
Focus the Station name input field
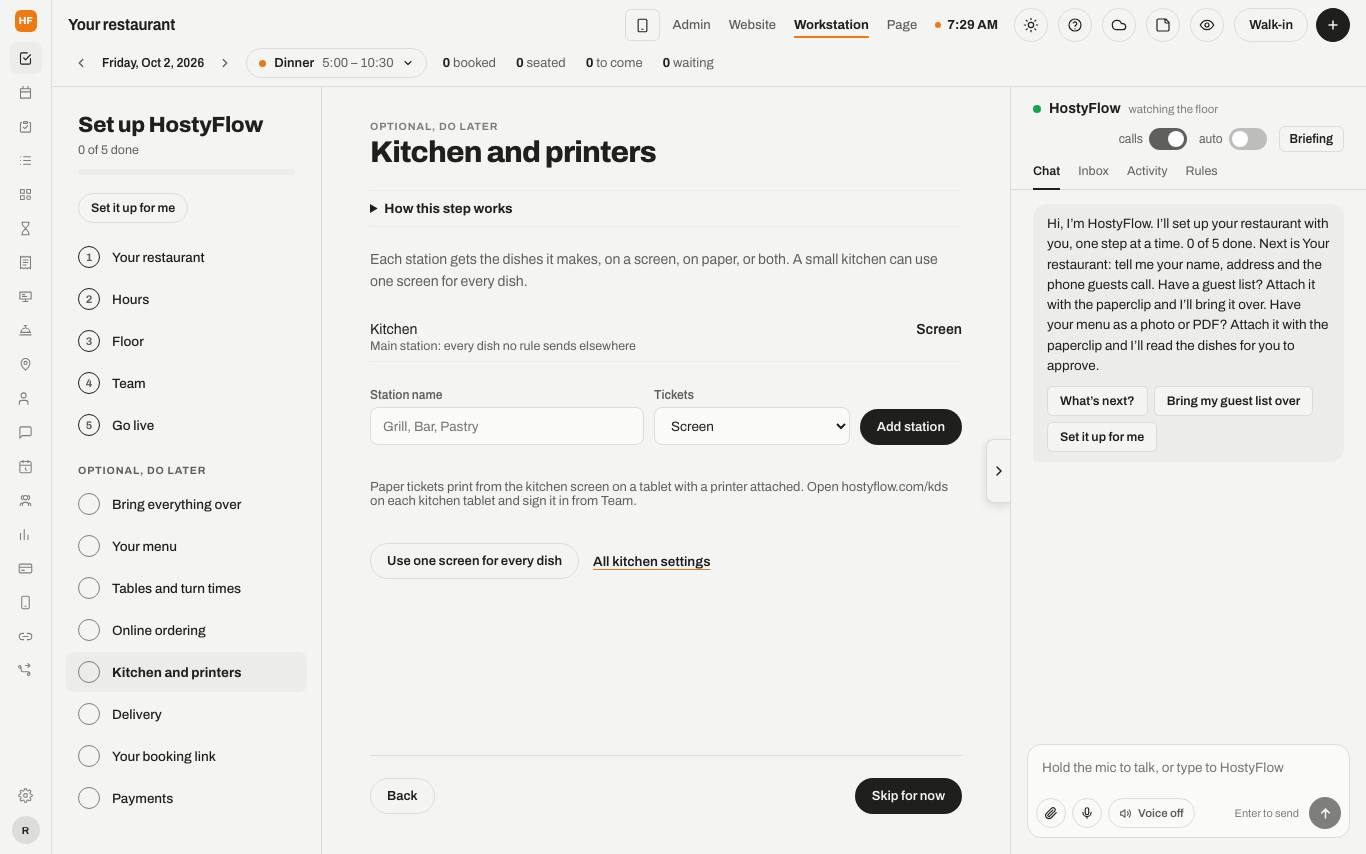coord(507,426)
